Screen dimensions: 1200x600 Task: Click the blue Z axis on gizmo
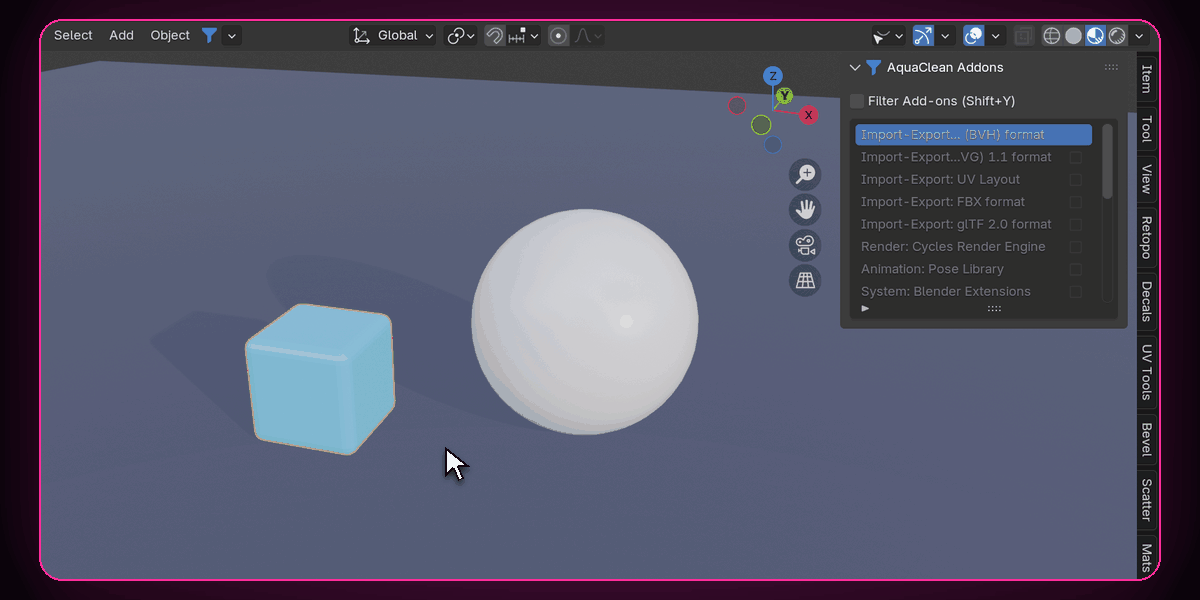coord(772,76)
